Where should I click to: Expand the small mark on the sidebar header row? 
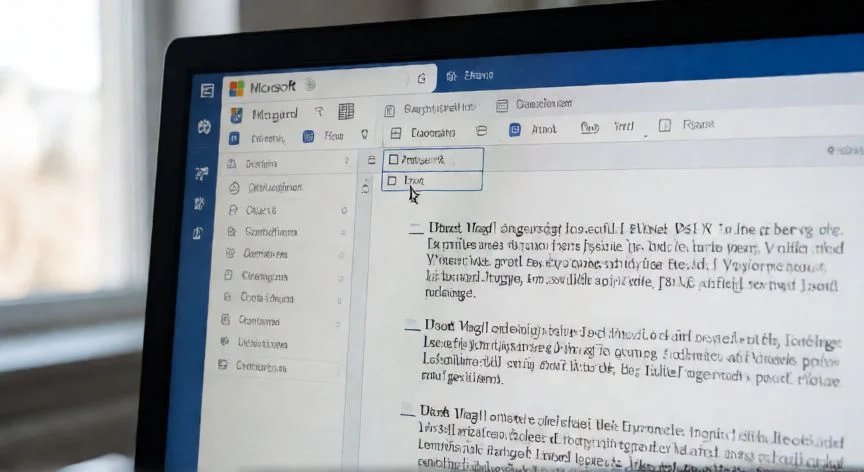click(x=347, y=161)
